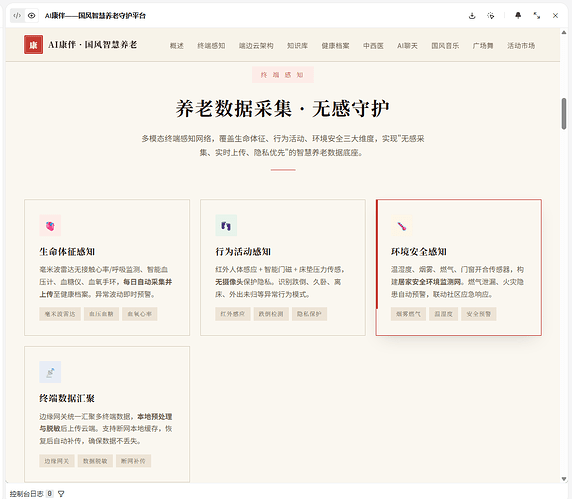Open the 中西医 nav item
This screenshot has width=572, height=499.
(373, 46)
